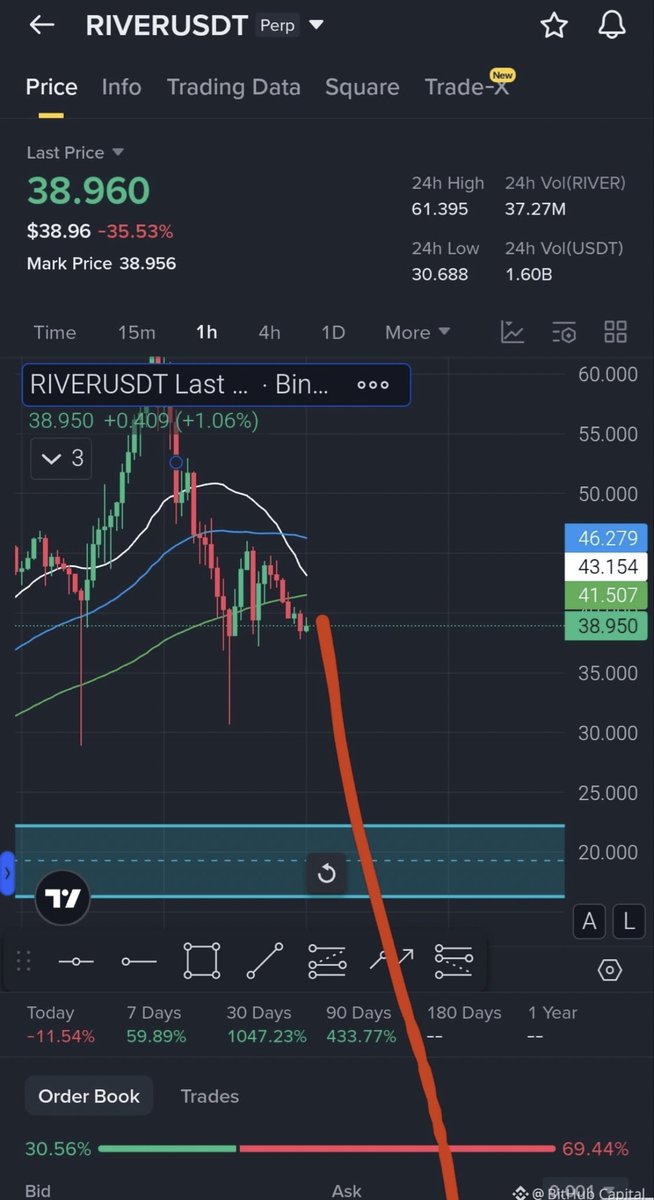Click the 30 Days 1047.23% performance

click(266, 1025)
